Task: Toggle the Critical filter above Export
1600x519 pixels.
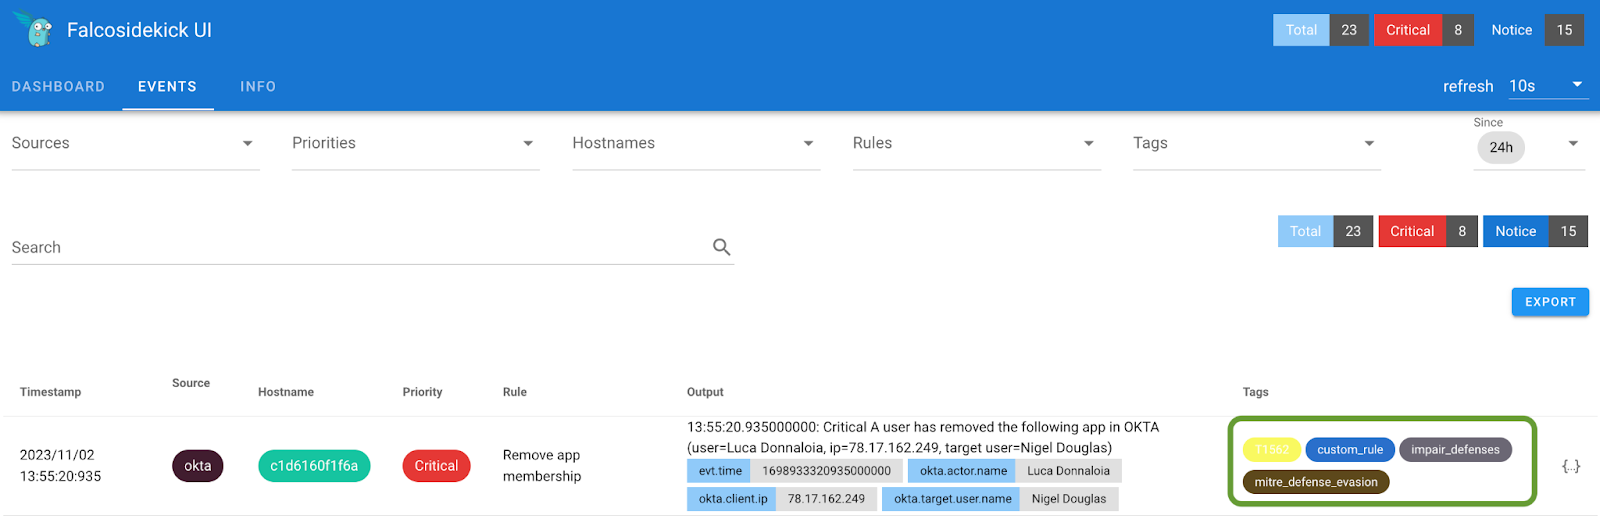Action: tap(1412, 231)
